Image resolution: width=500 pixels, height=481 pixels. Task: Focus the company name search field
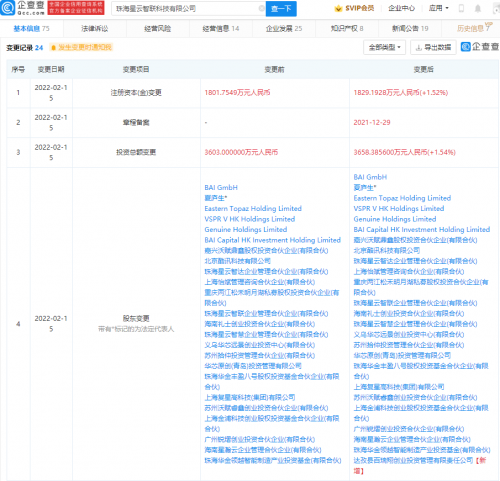[x=187, y=9]
